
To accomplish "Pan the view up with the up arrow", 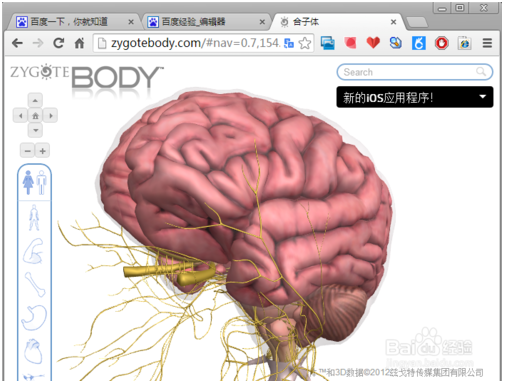I will click(35, 100).
